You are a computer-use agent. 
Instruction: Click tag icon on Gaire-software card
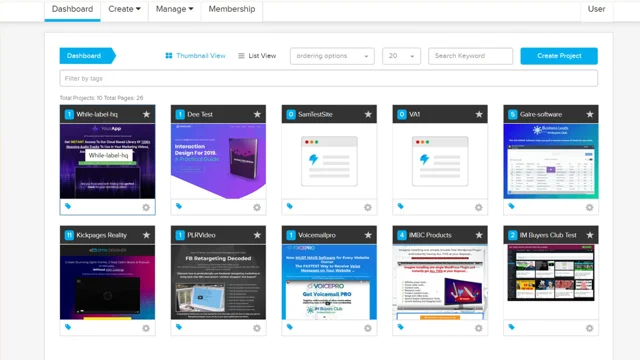[x=511, y=206]
